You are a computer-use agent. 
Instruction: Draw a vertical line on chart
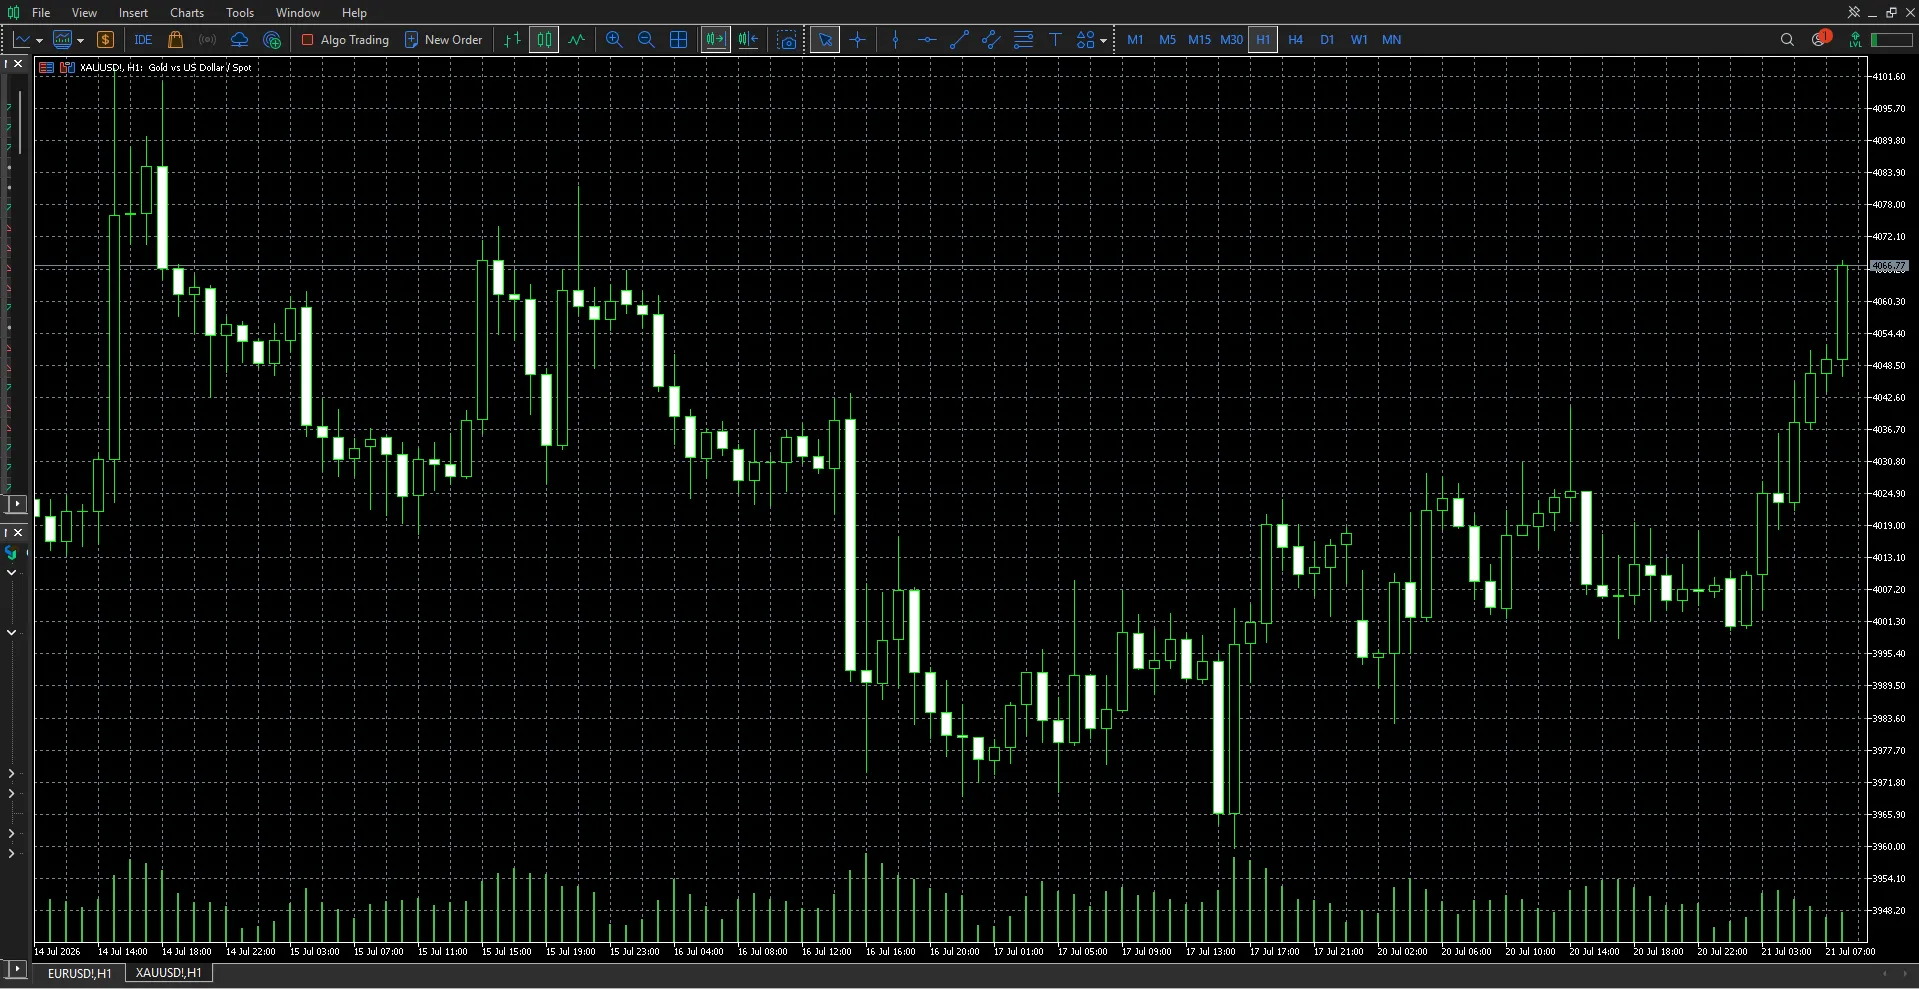[895, 40]
